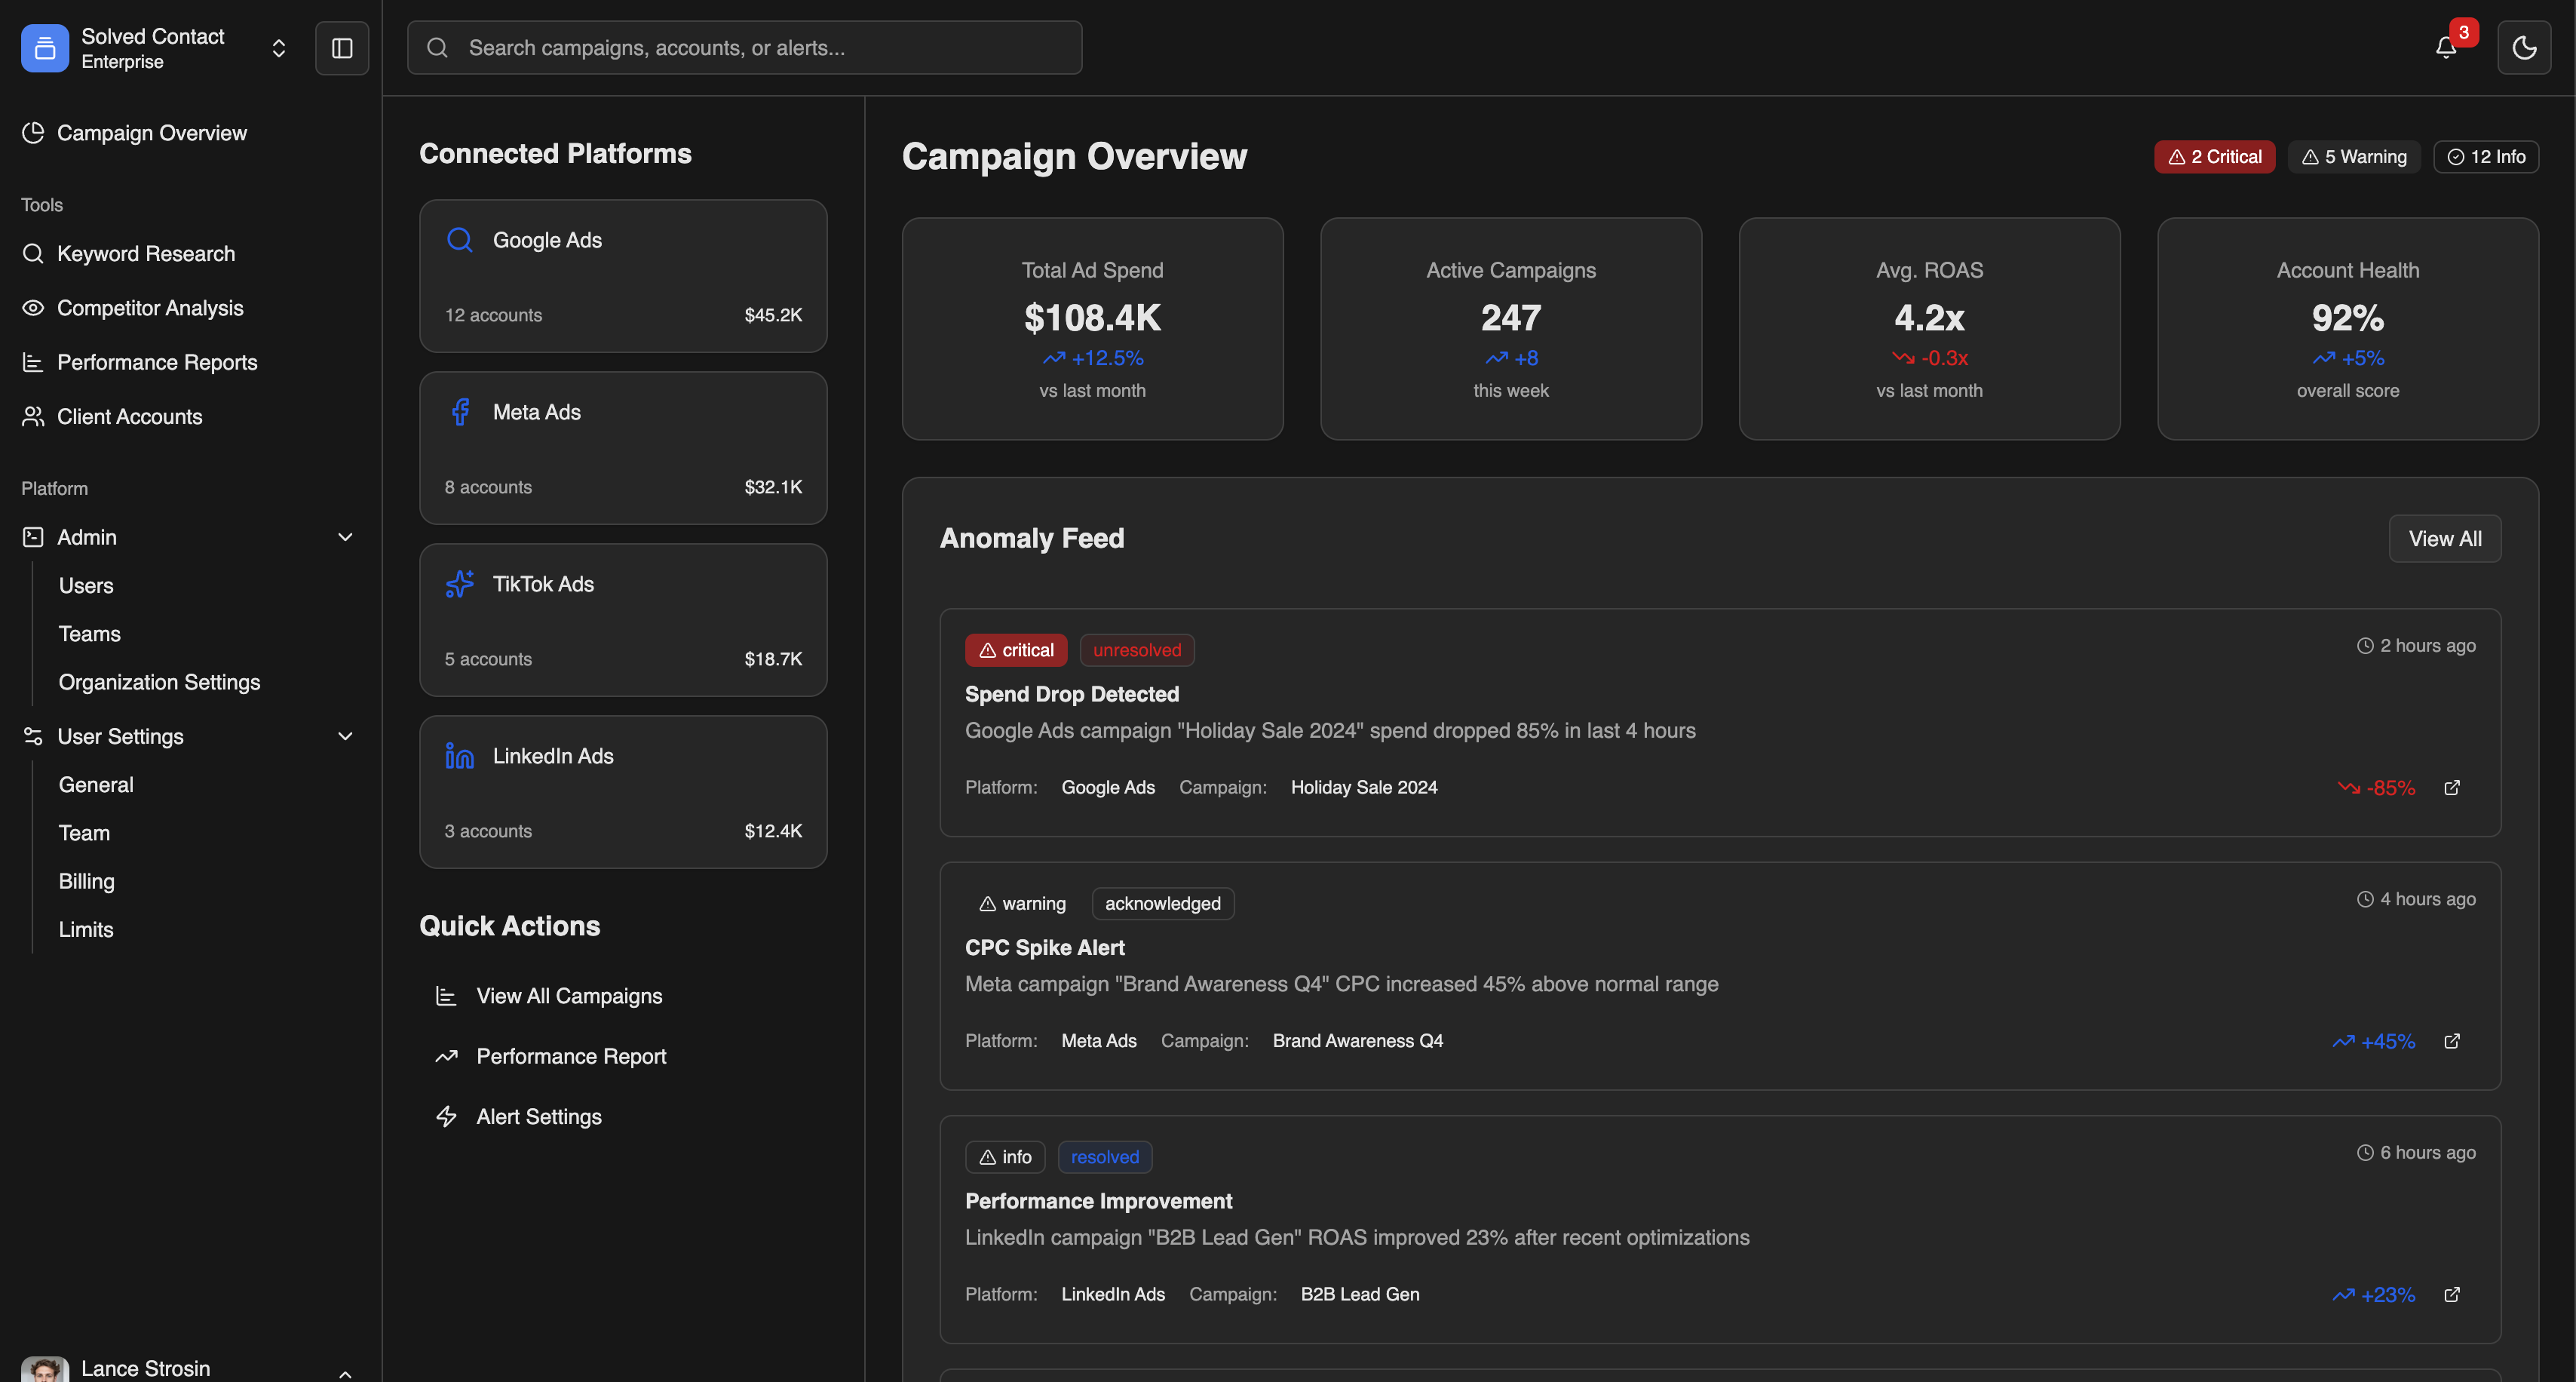The width and height of the screenshot is (2576, 1382).
Task: Click the TikTok Ads sparkle icon
Action: tap(459, 584)
